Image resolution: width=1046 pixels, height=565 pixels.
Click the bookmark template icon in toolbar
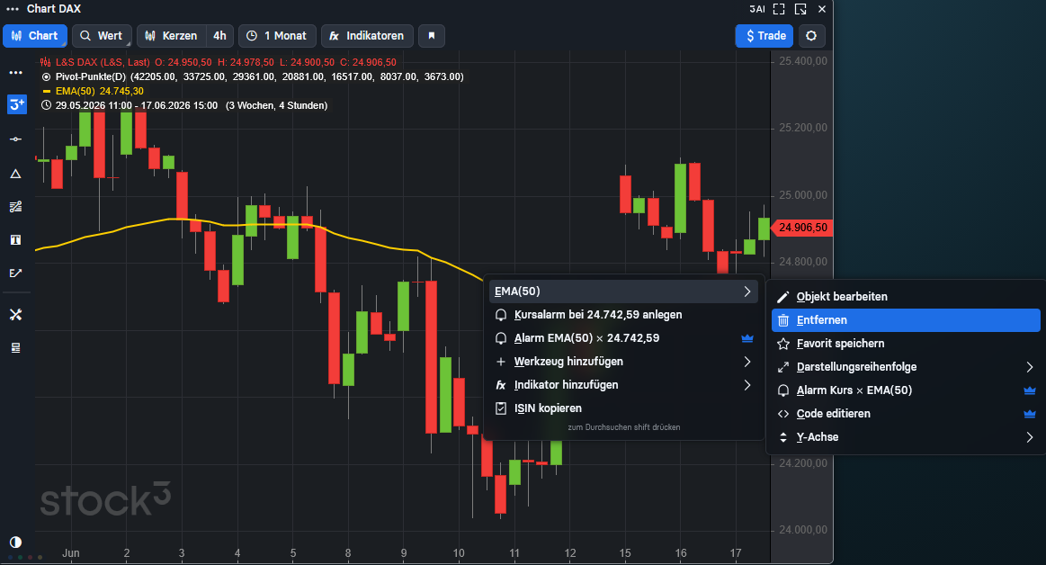(432, 36)
